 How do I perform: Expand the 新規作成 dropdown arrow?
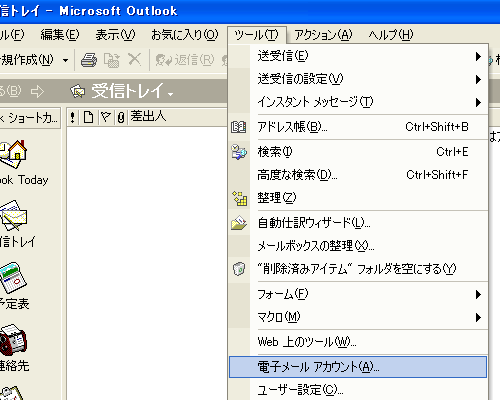point(65,61)
